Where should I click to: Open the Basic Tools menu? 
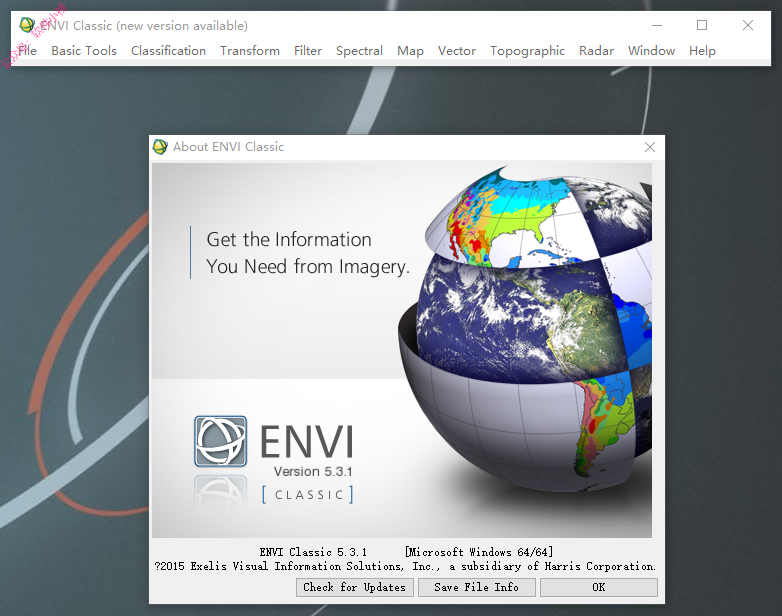tap(84, 51)
